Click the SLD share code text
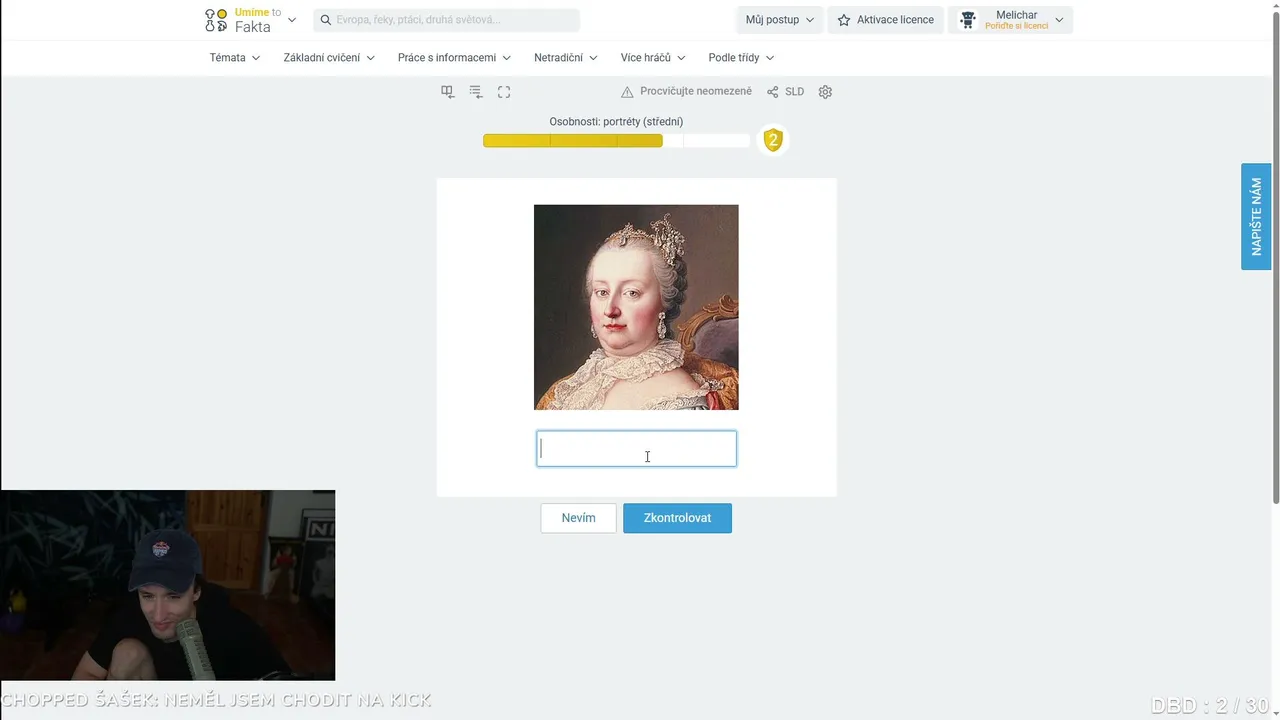Viewport: 1280px width, 720px height. click(x=794, y=92)
